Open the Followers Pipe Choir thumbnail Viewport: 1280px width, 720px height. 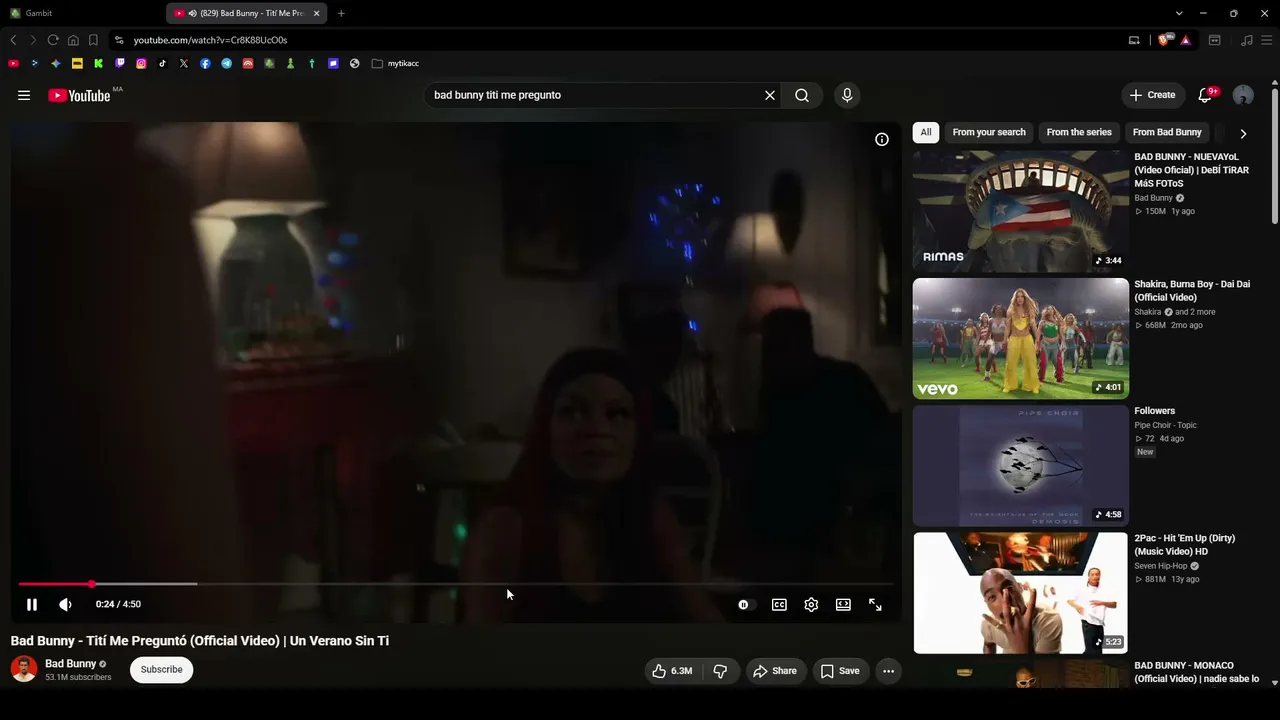[x=1021, y=466]
